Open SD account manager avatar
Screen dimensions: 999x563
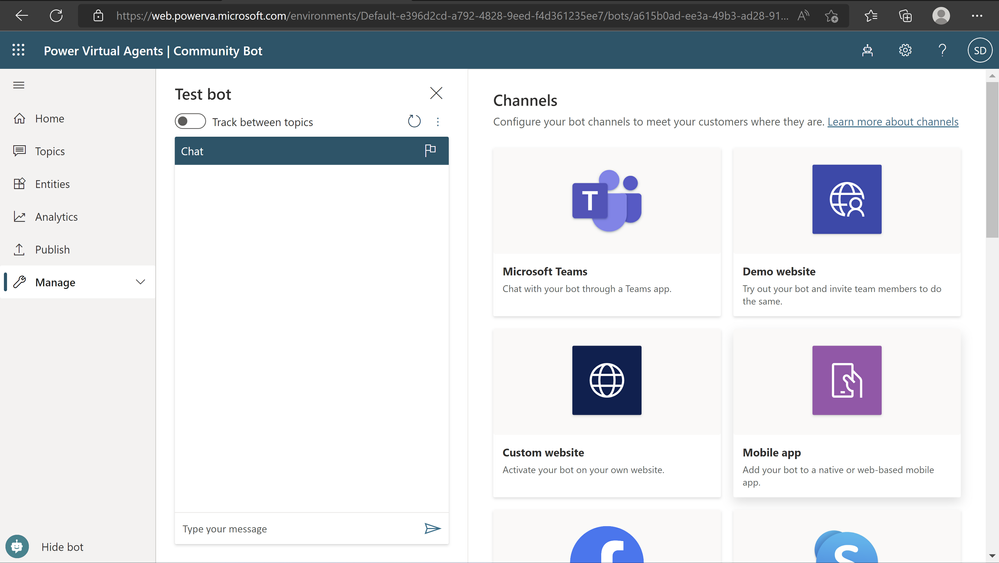point(980,50)
